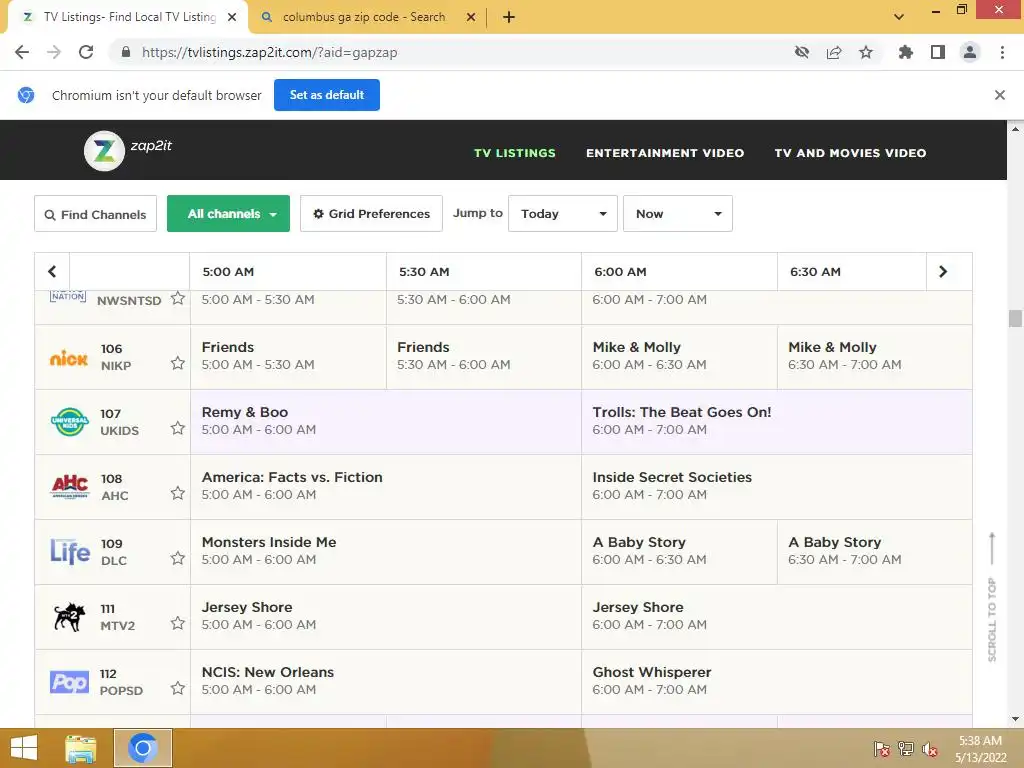Click the taskbar clock showing 5:38 AM
The width and height of the screenshot is (1024, 768).
pyautogui.click(x=980, y=748)
